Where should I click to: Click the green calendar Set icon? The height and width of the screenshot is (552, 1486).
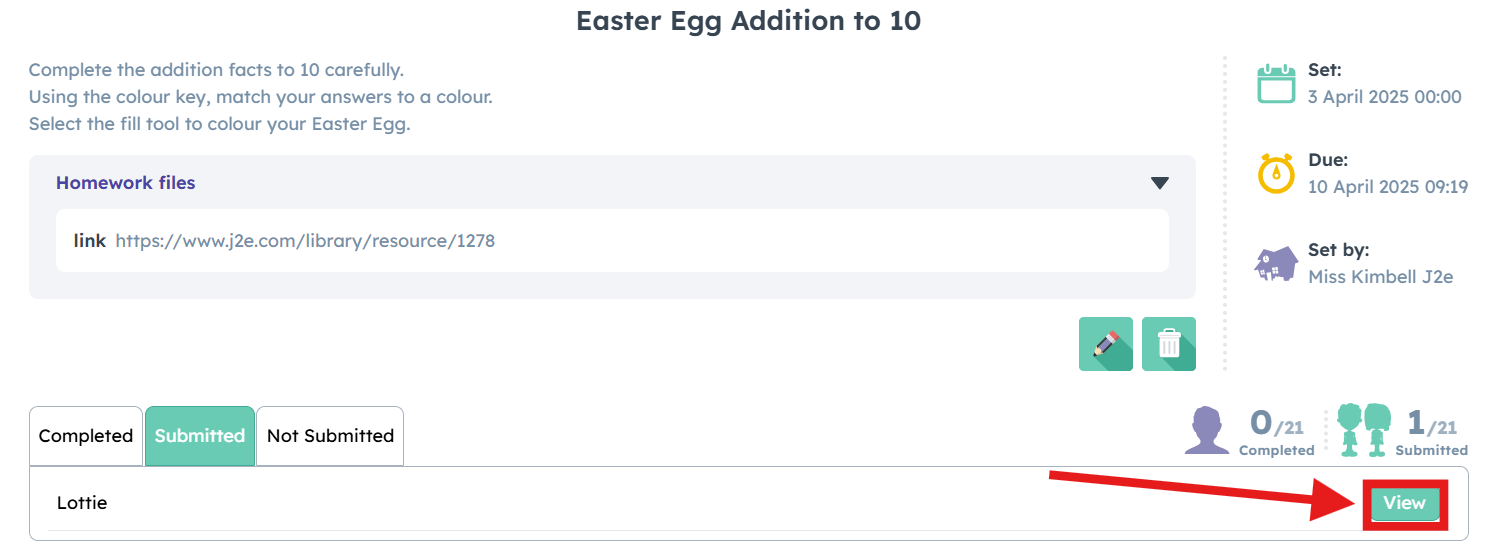(x=1276, y=83)
